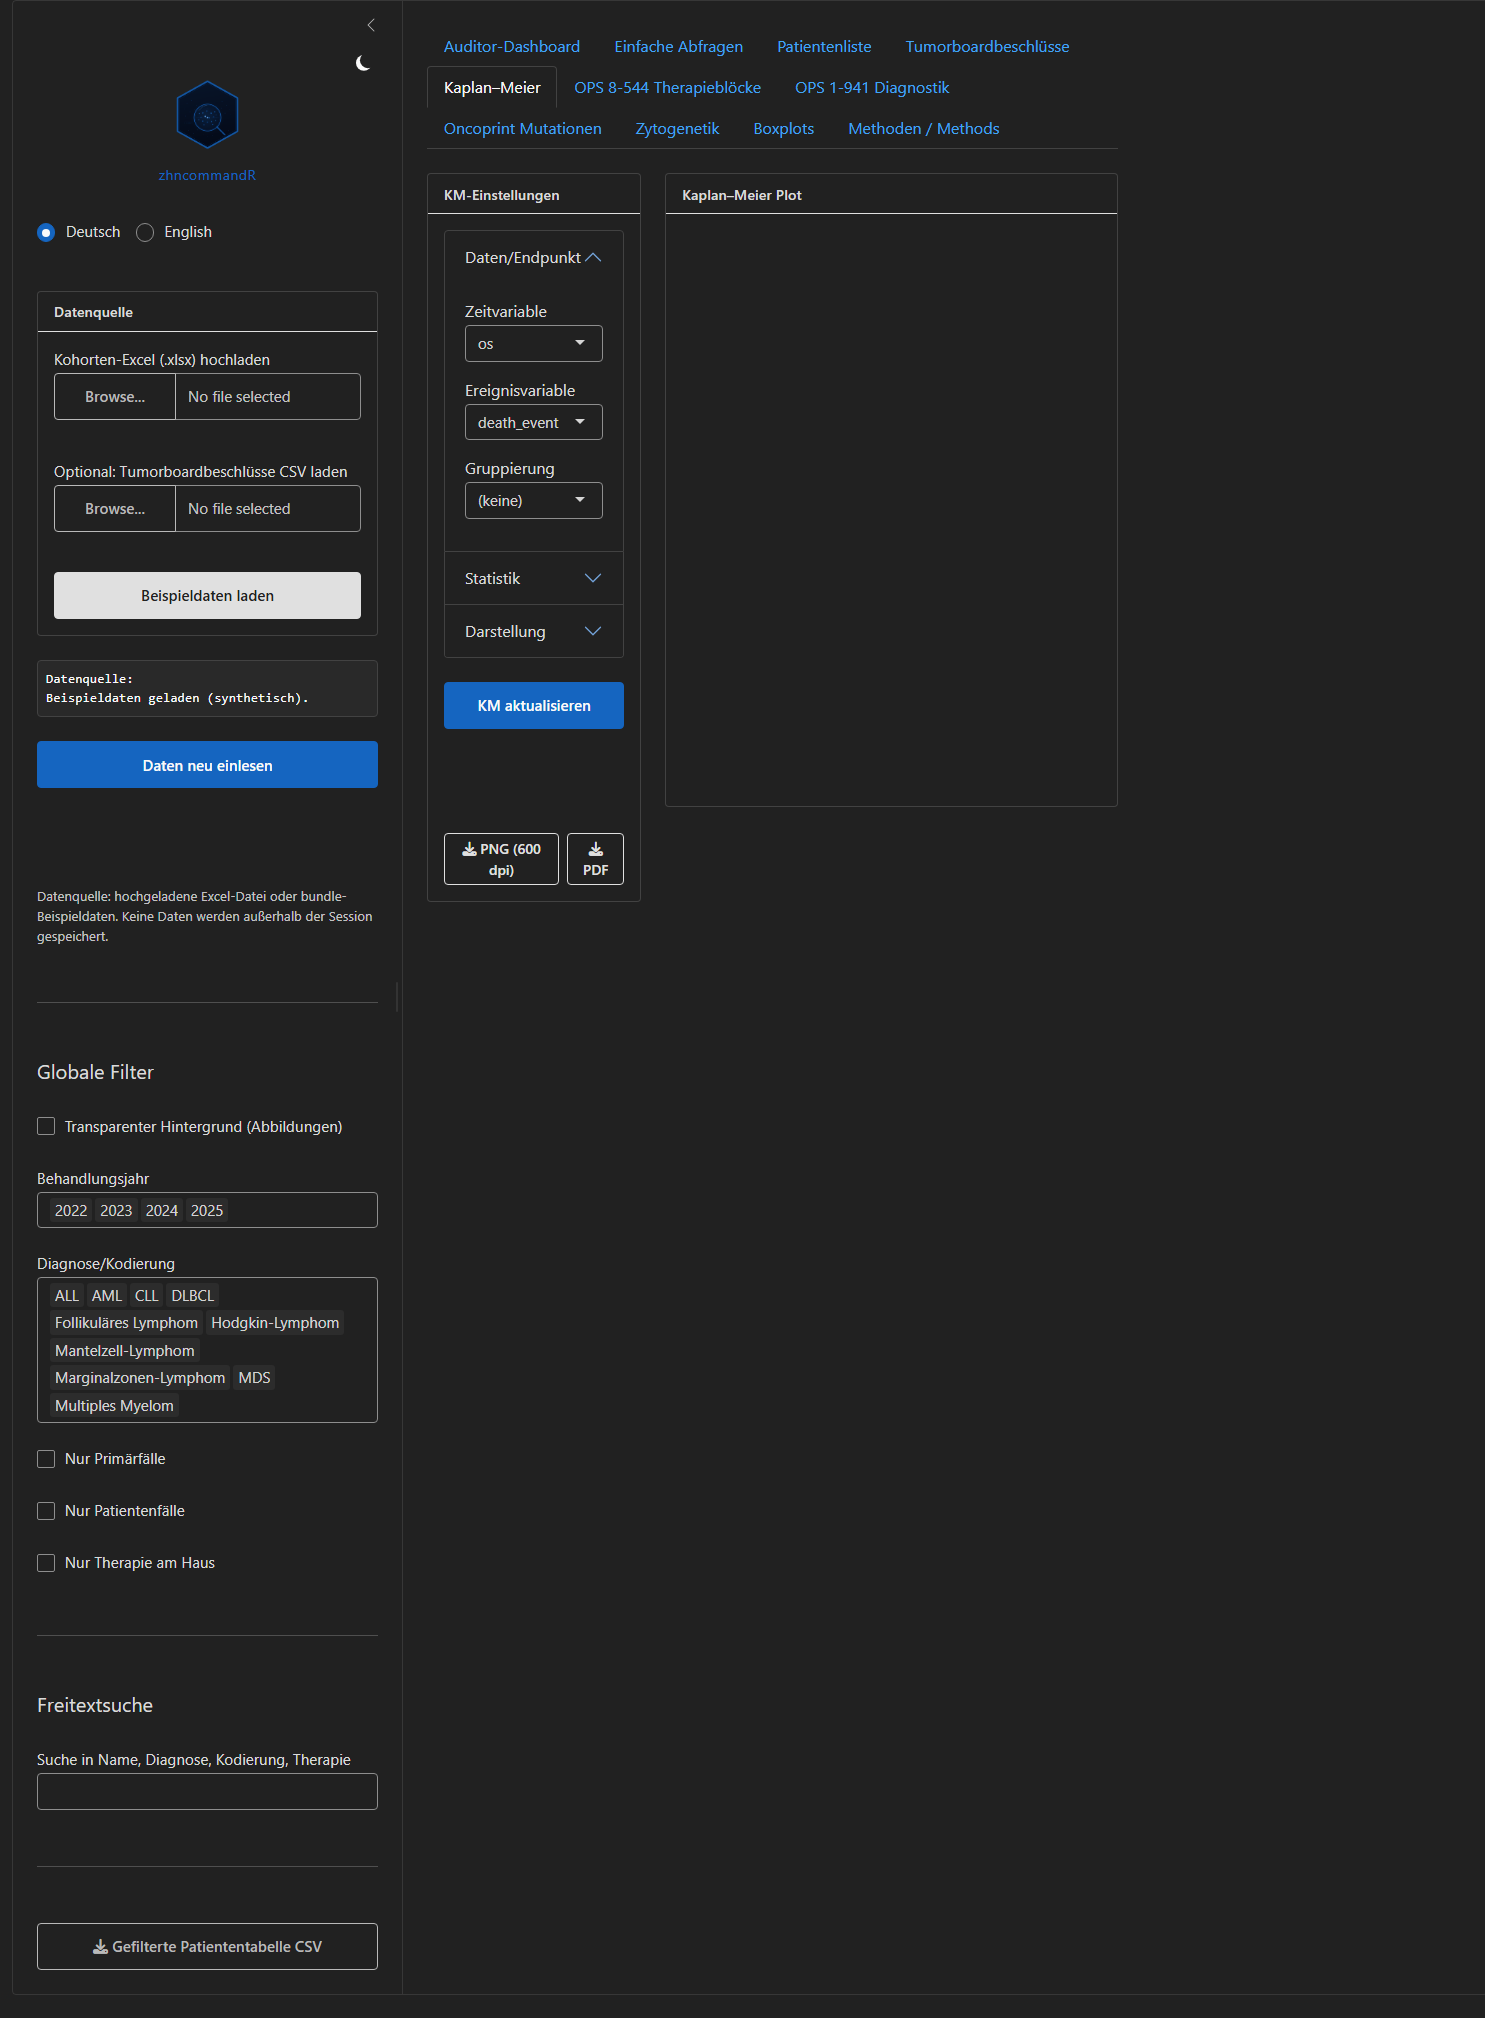Screen dimensions: 1485x2018
Task: Open the Gruppierung dropdown
Action: 533,500
